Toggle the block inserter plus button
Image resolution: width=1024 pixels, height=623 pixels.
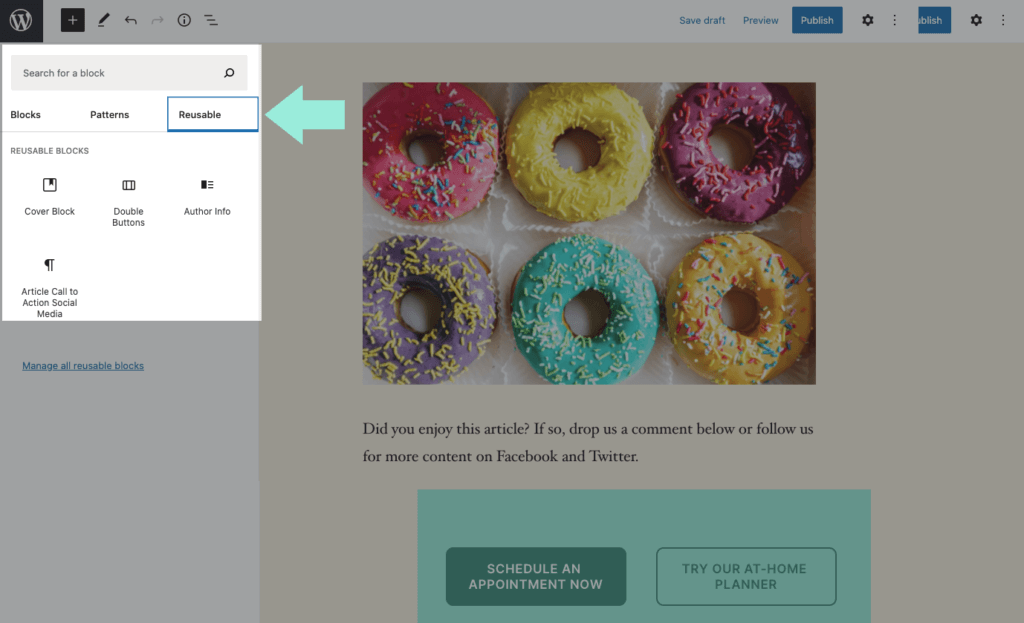tap(72, 20)
